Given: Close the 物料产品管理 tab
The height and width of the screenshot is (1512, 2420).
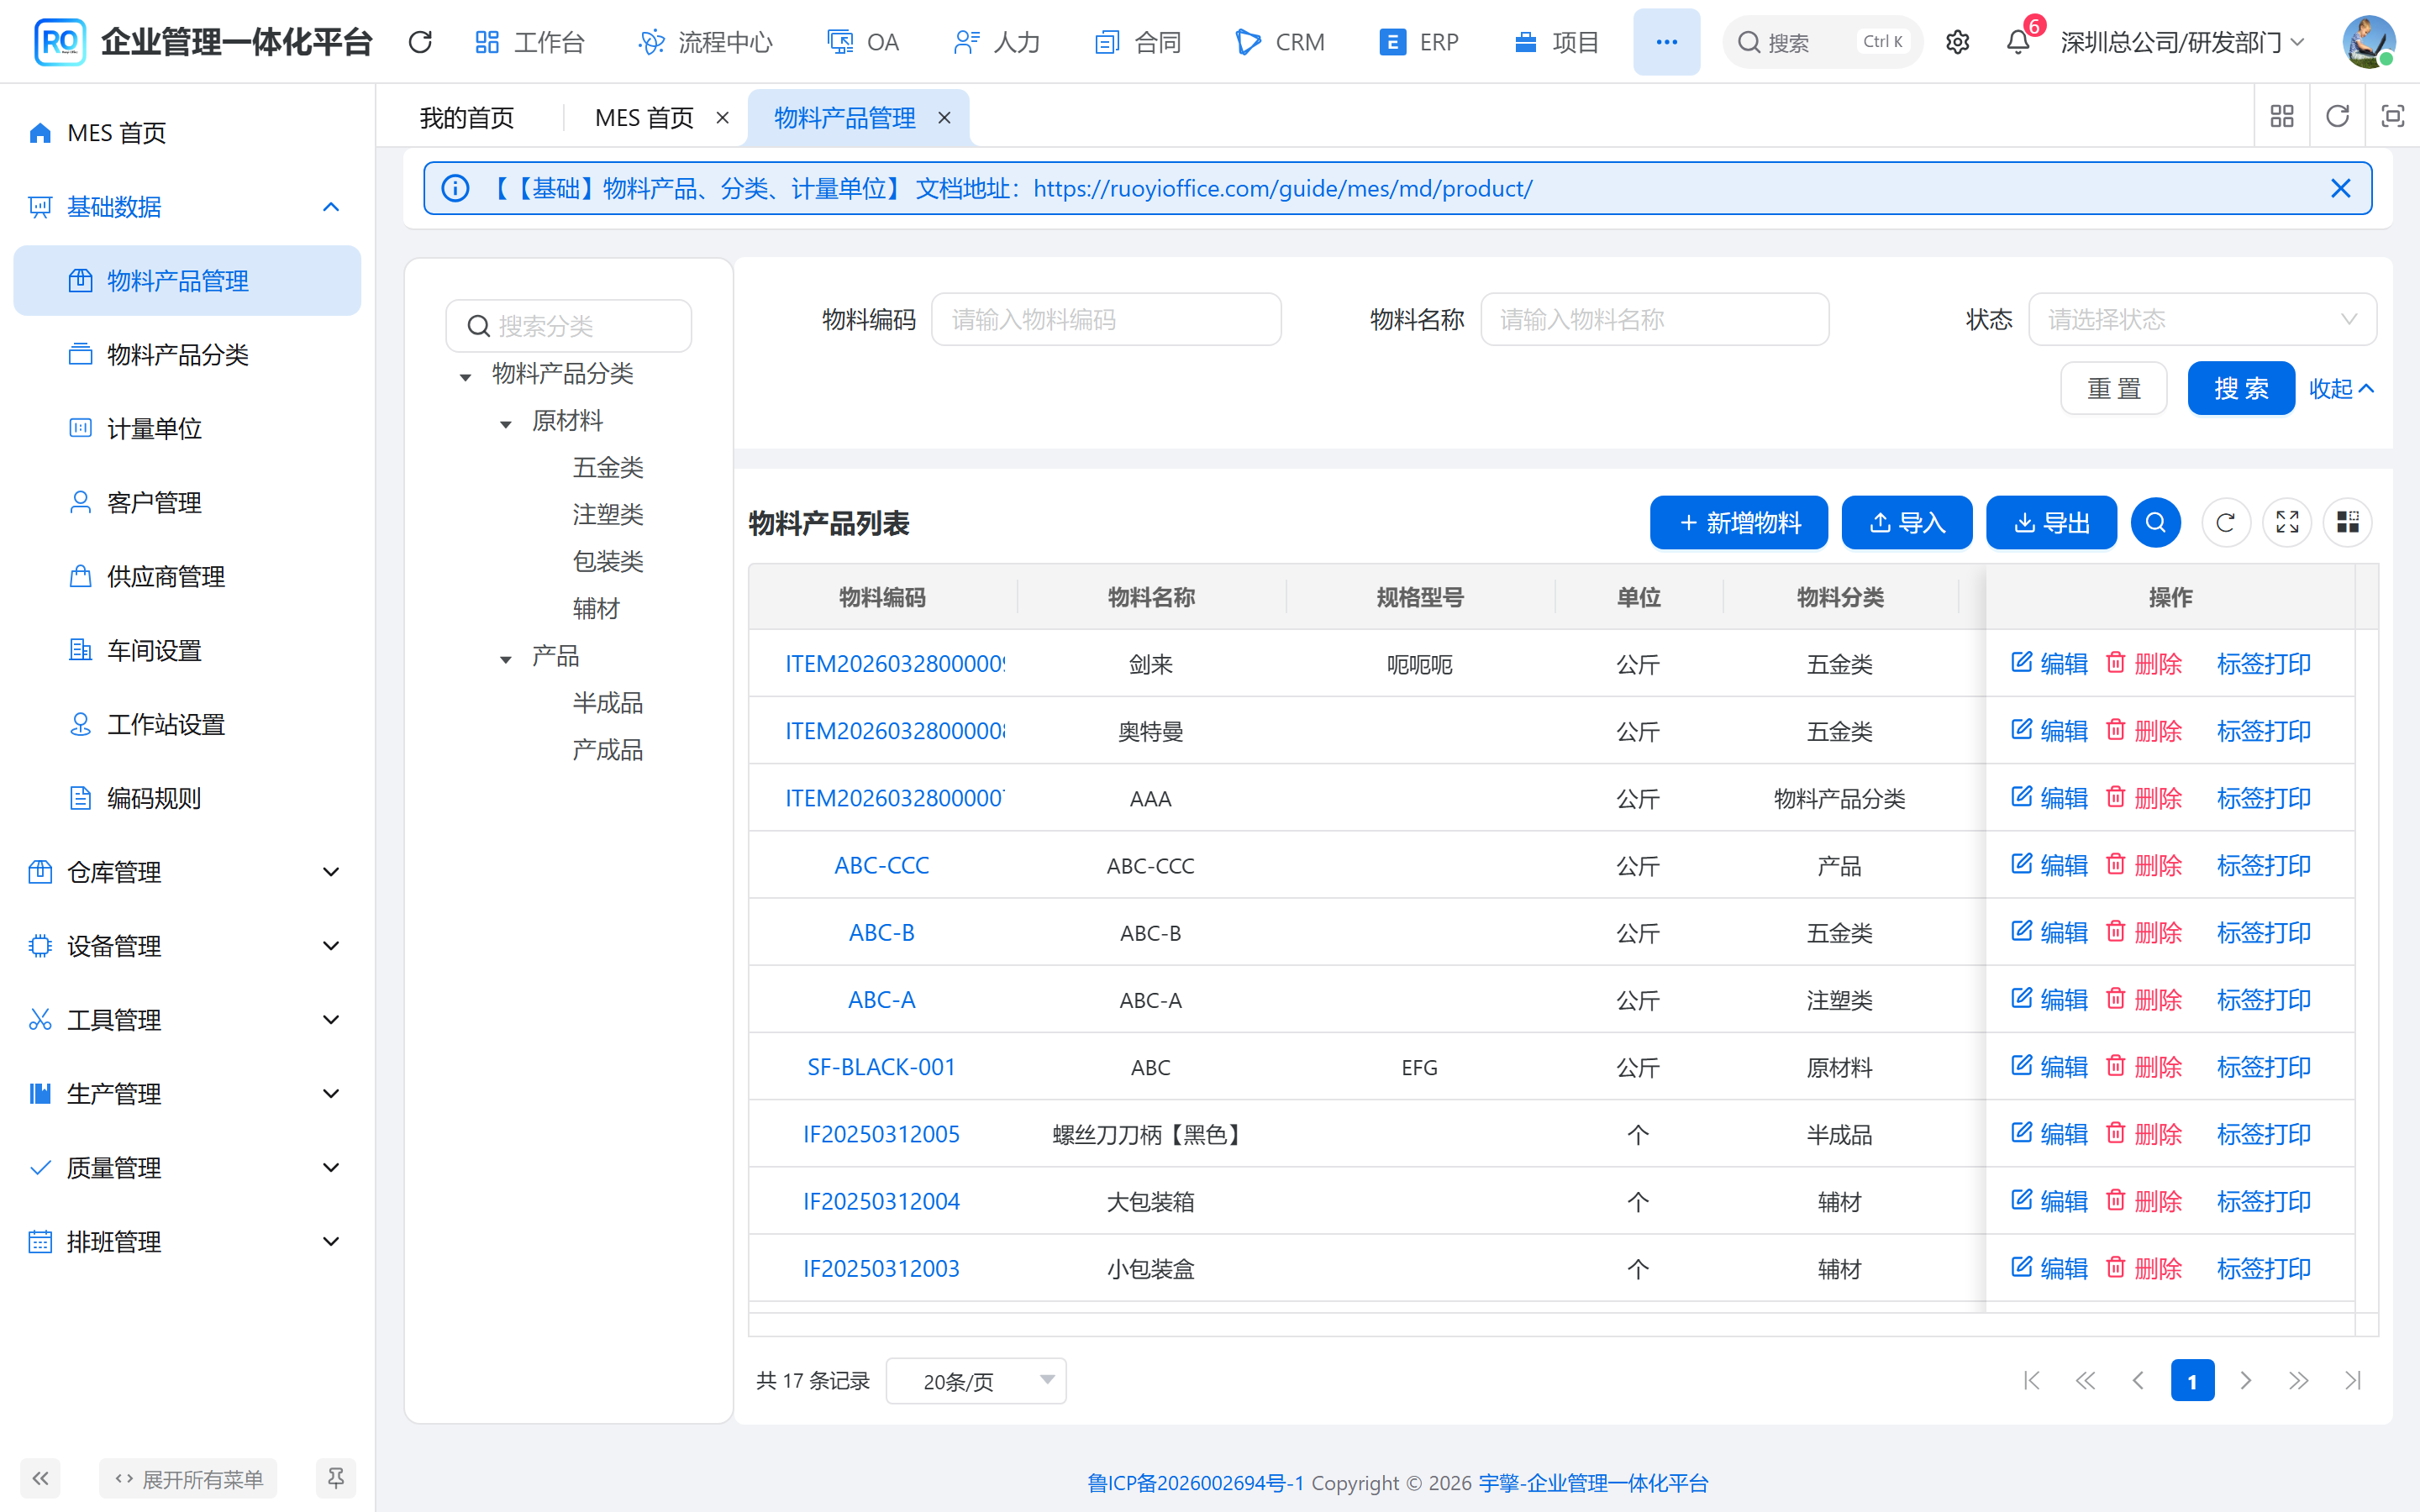Looking at the screenshot, I should click(944, 118).
